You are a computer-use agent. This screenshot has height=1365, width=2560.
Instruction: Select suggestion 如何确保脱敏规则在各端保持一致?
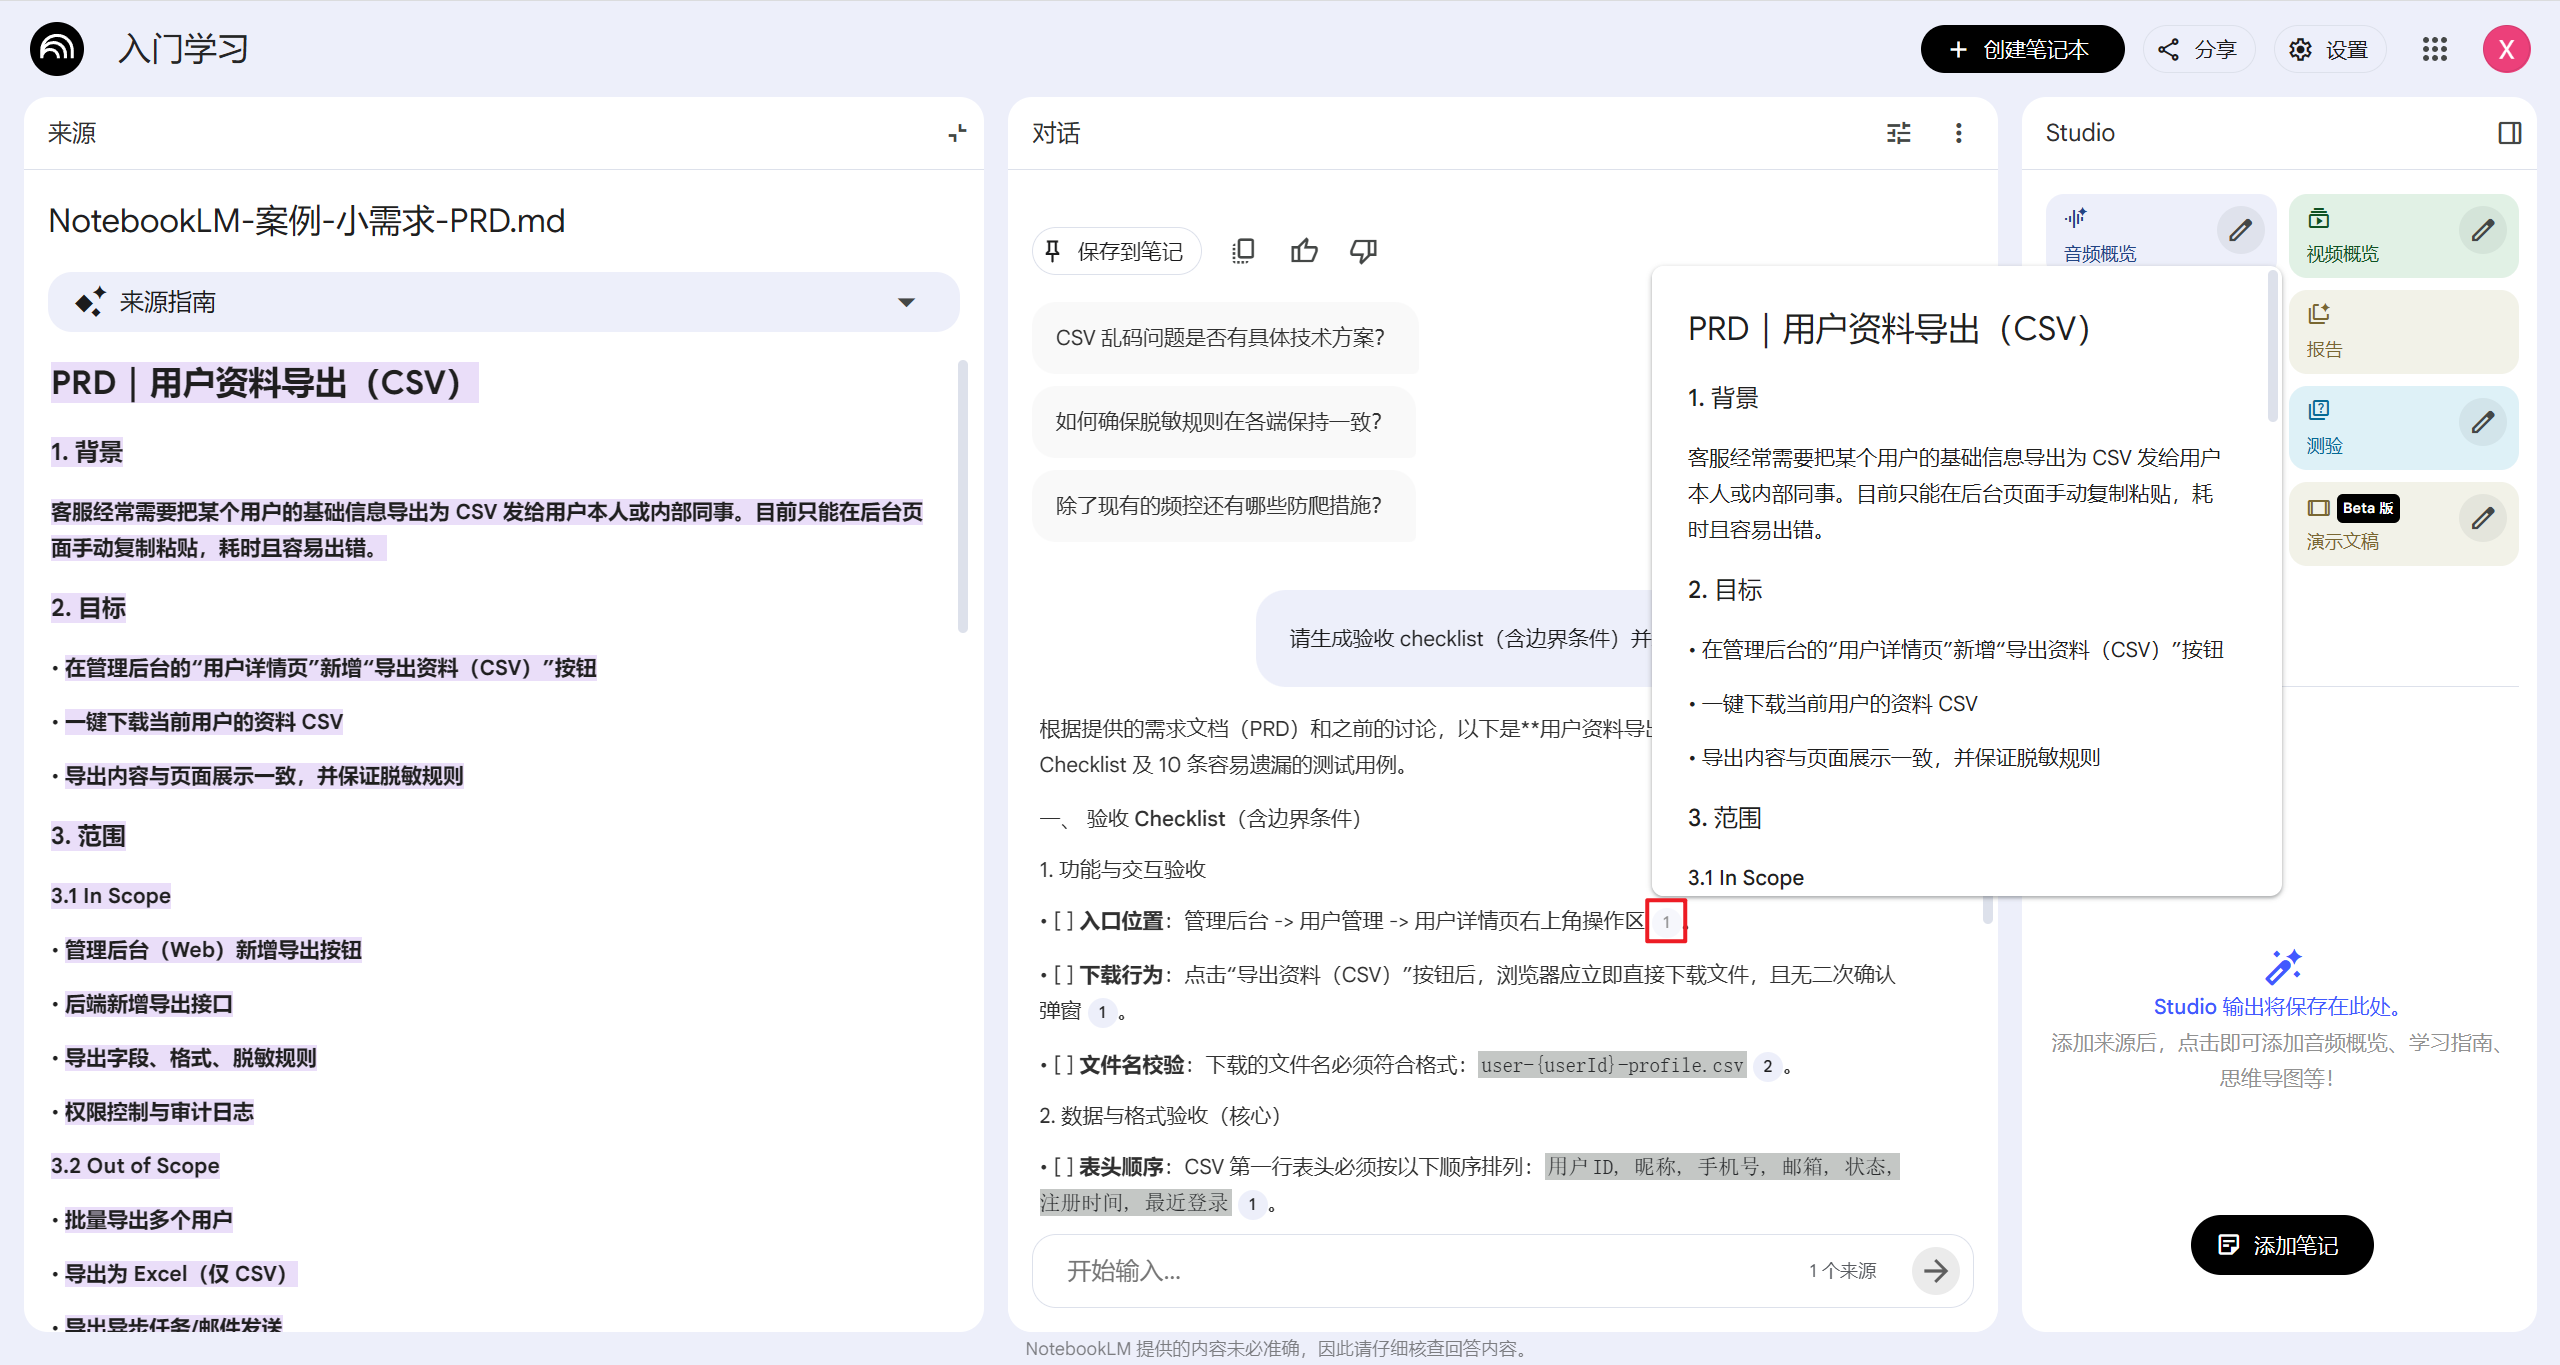pos(1224,422)
